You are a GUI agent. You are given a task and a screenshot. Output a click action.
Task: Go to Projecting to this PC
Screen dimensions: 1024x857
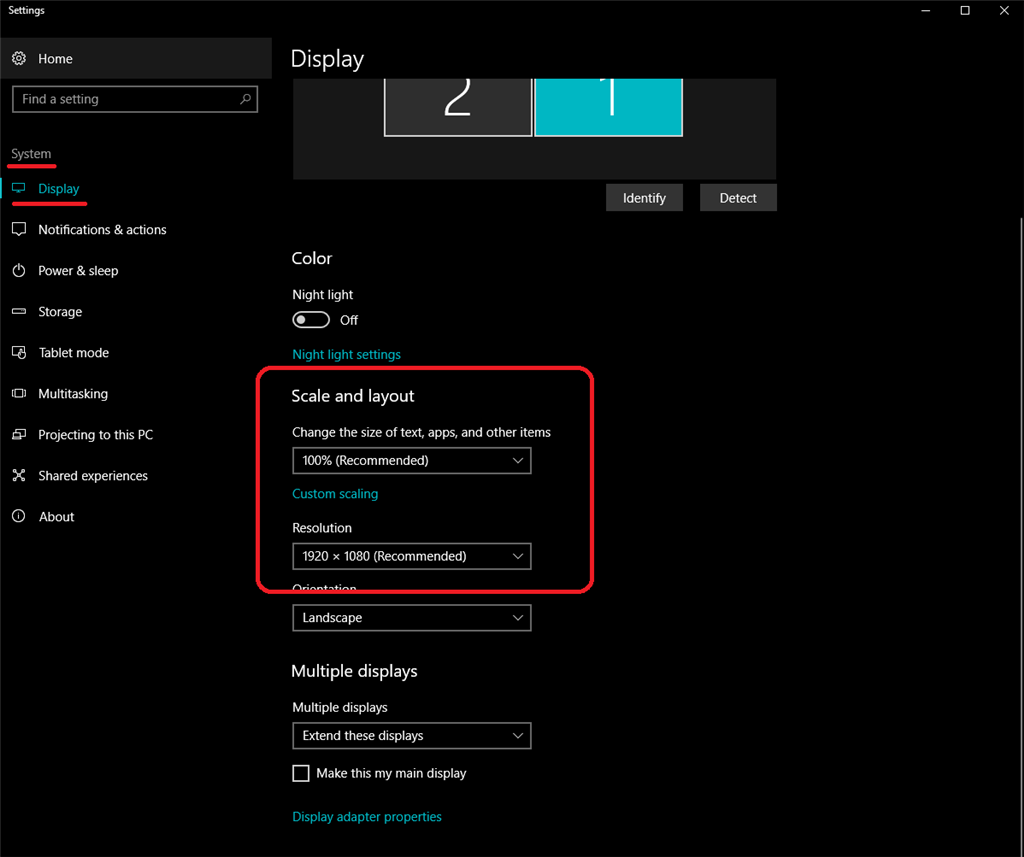[x=95, y=435]
